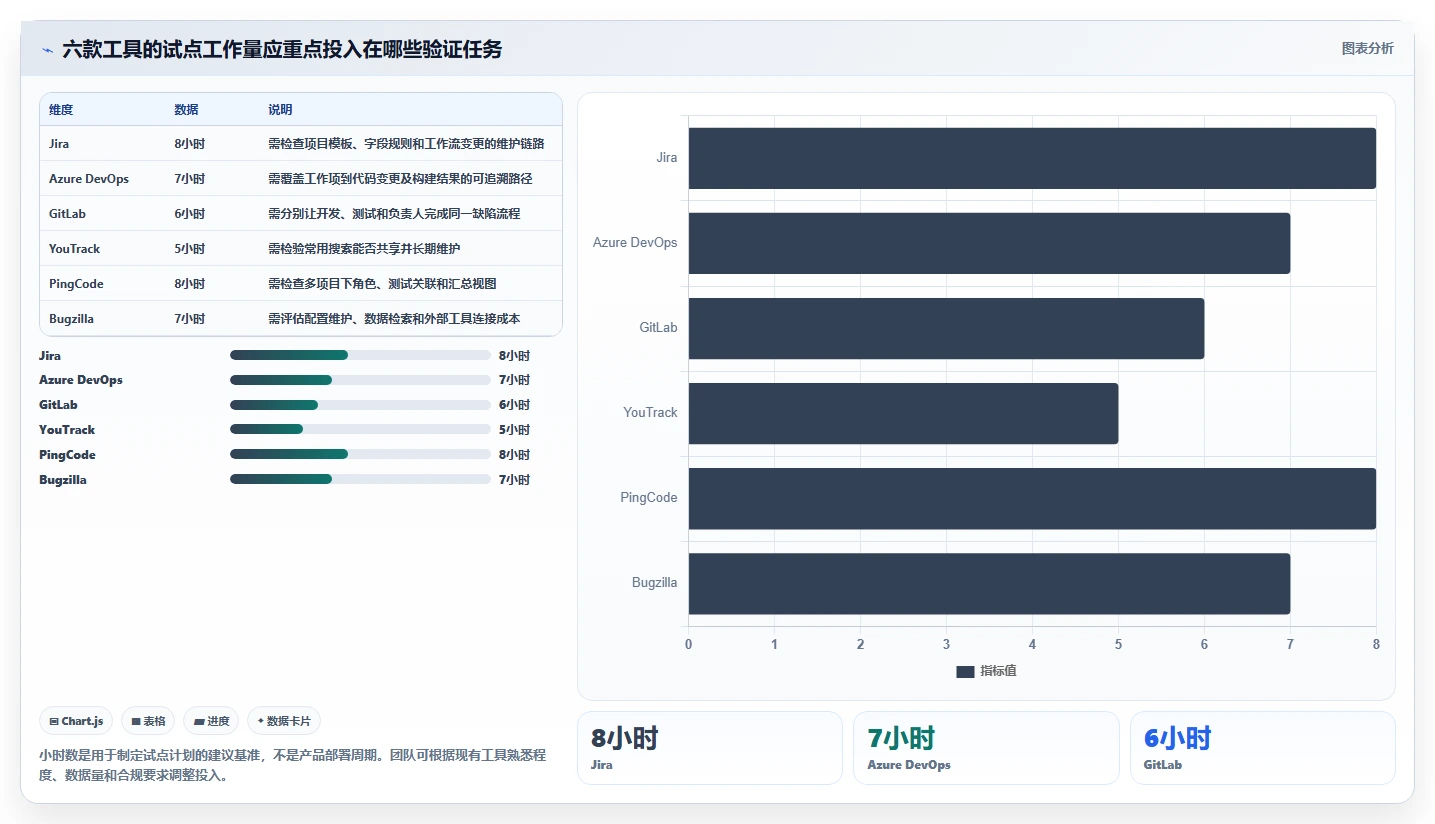Click description 需检查多项目下角色、测试关联和汇总视图

tap(382, 284)
